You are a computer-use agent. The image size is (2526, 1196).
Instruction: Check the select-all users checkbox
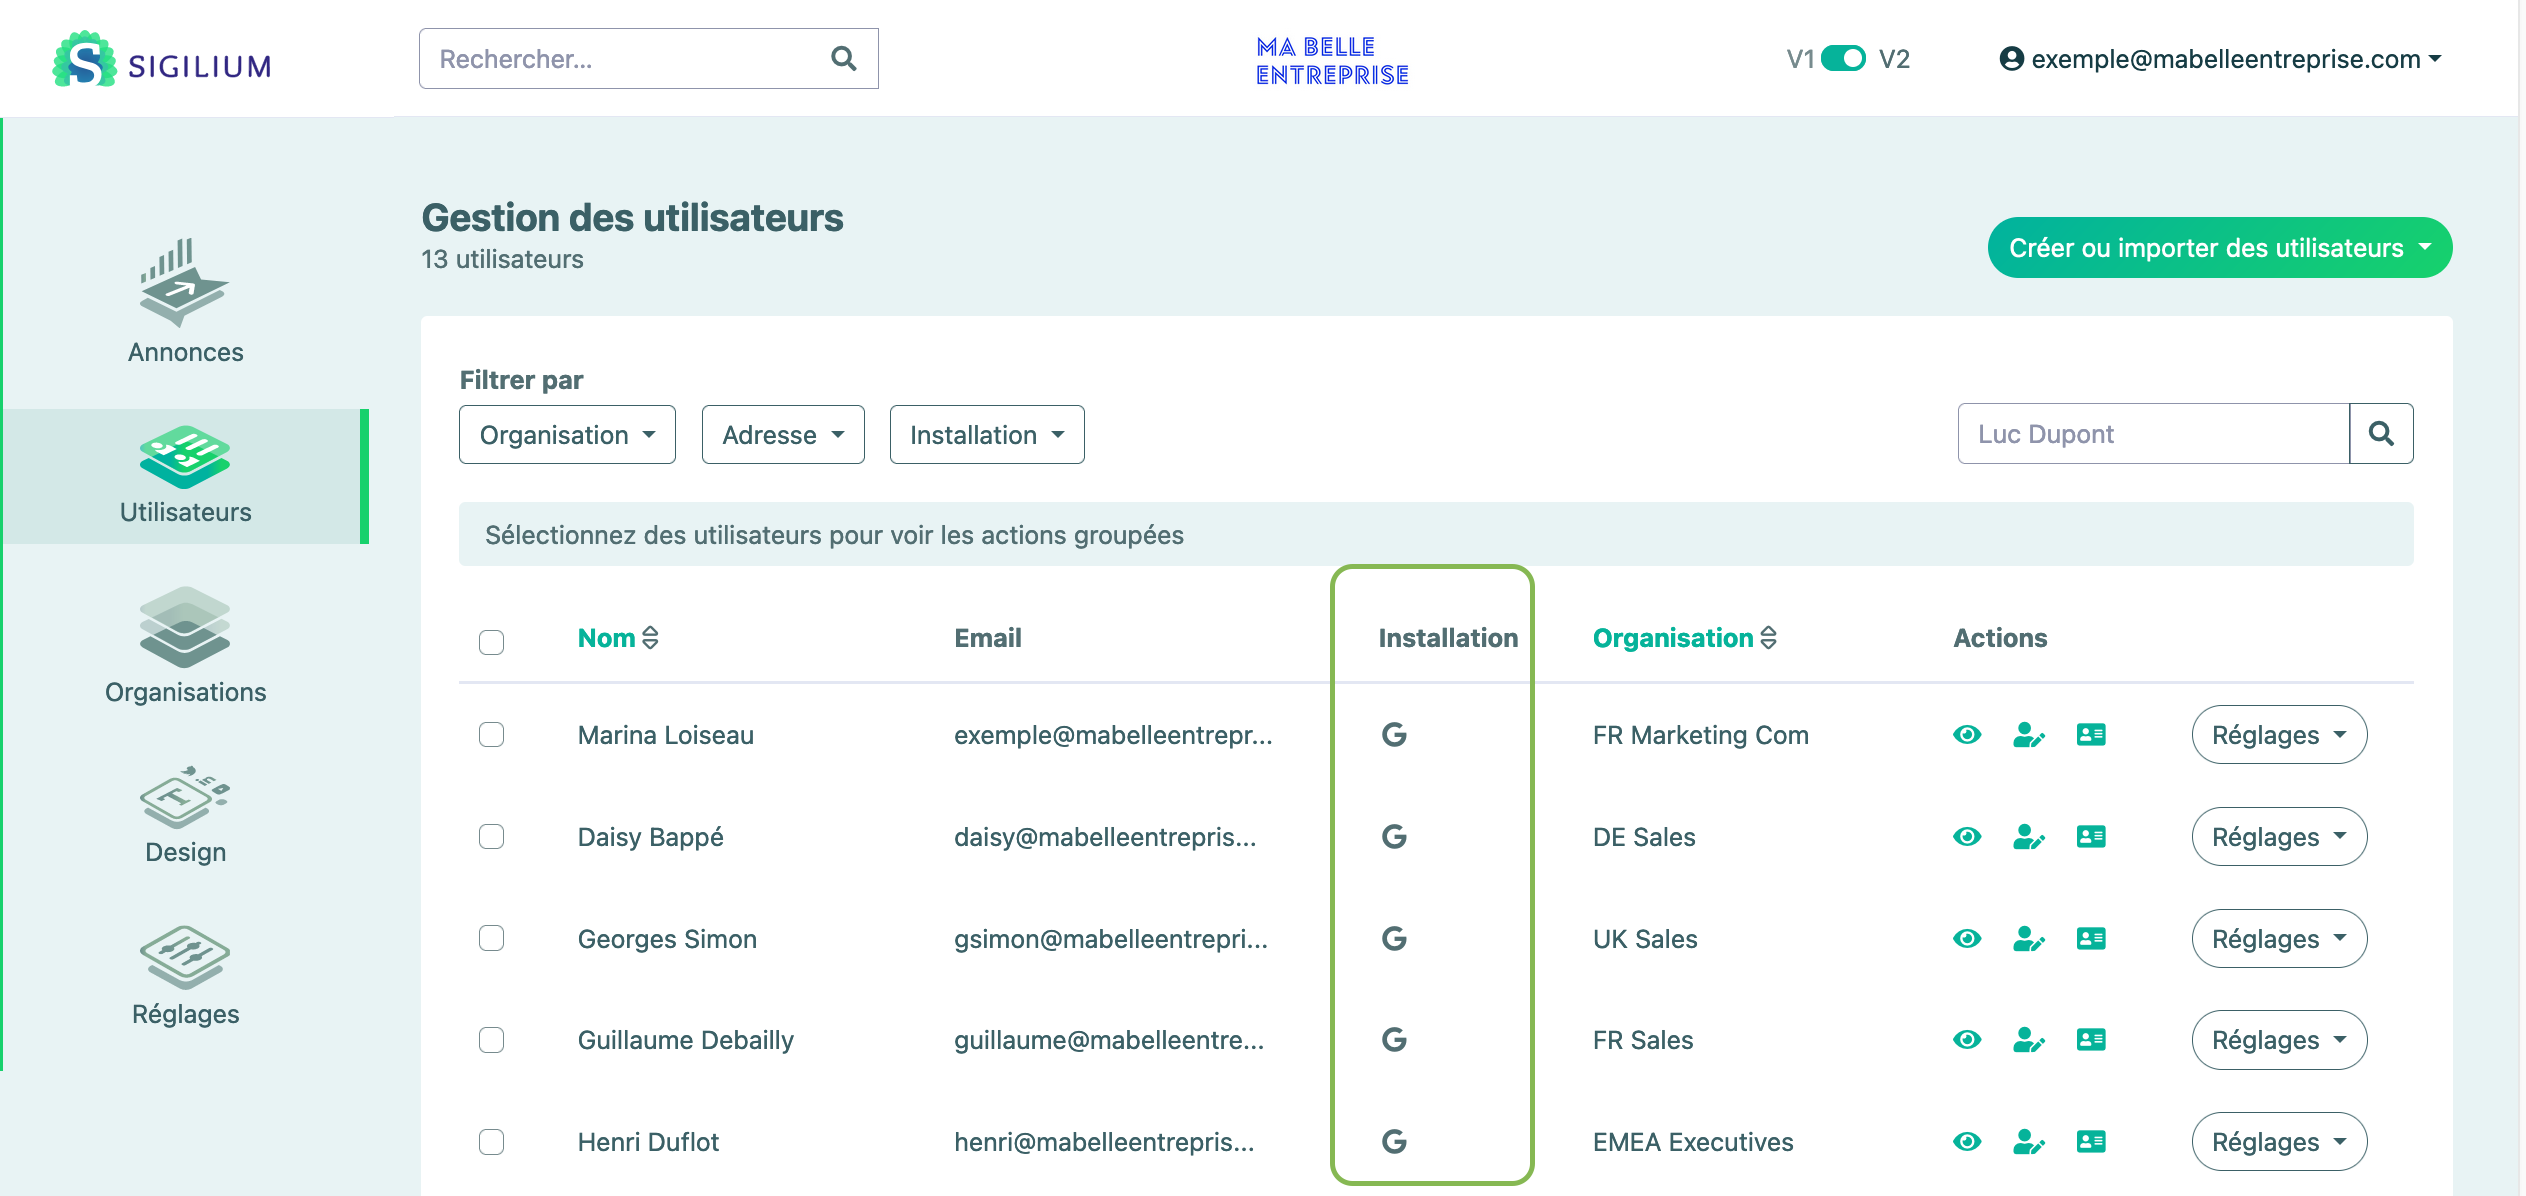pyautogui.click(x=491, y=641)
